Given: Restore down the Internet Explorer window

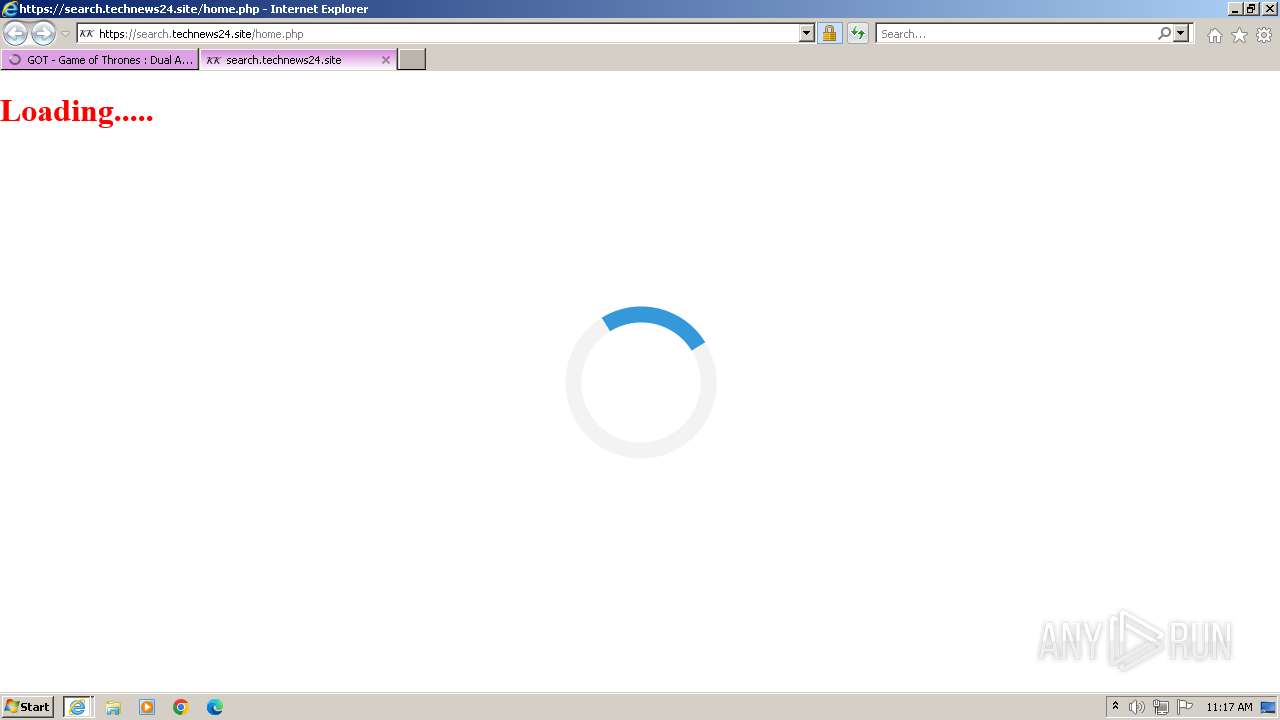Looking at the screenshot, I should pos(1251,9).
